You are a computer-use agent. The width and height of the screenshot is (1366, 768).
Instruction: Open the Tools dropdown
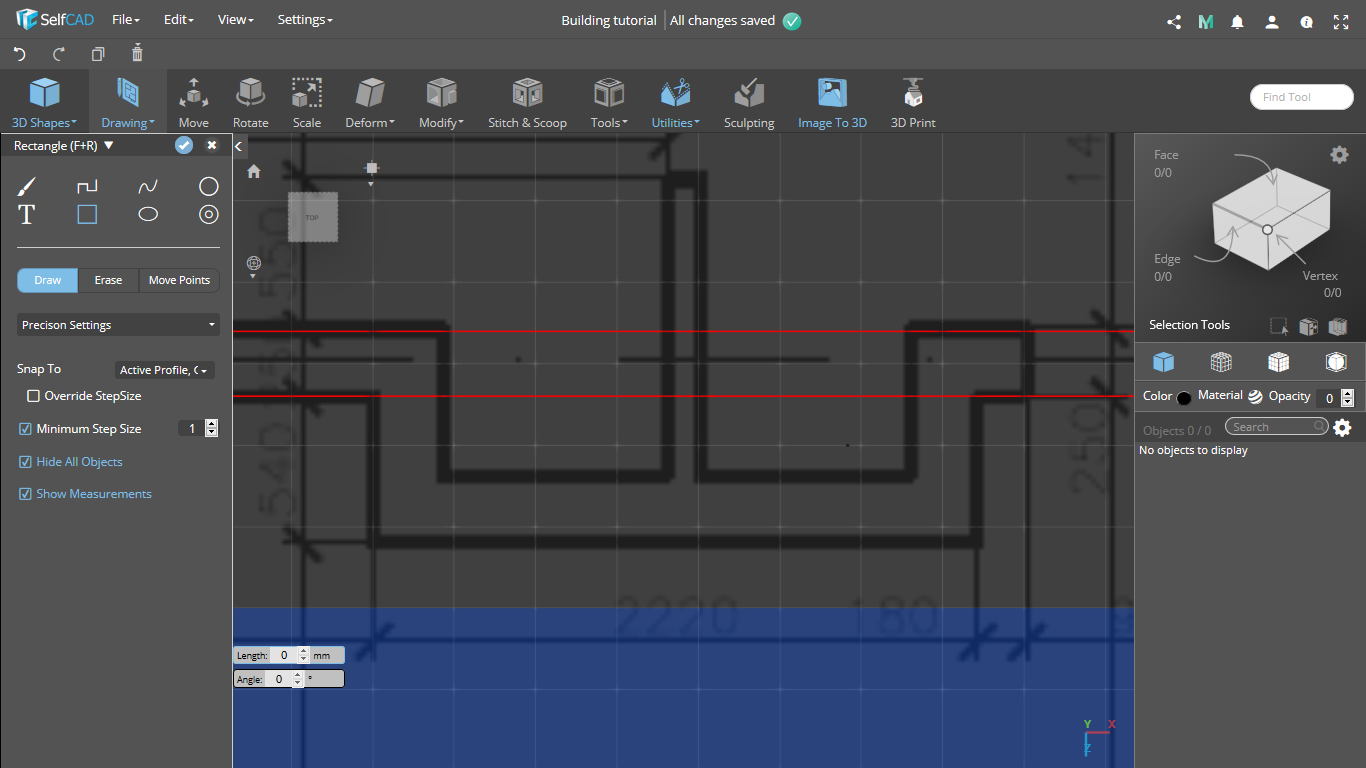pos(608,103)
